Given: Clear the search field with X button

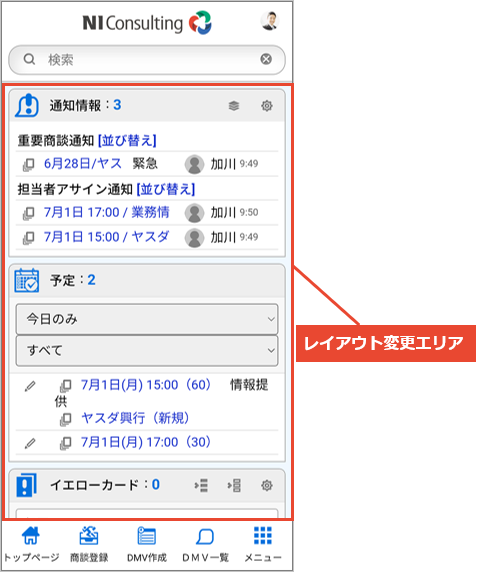Looking at the screenshot, I should pyautogui.click(x=266, y=59).
